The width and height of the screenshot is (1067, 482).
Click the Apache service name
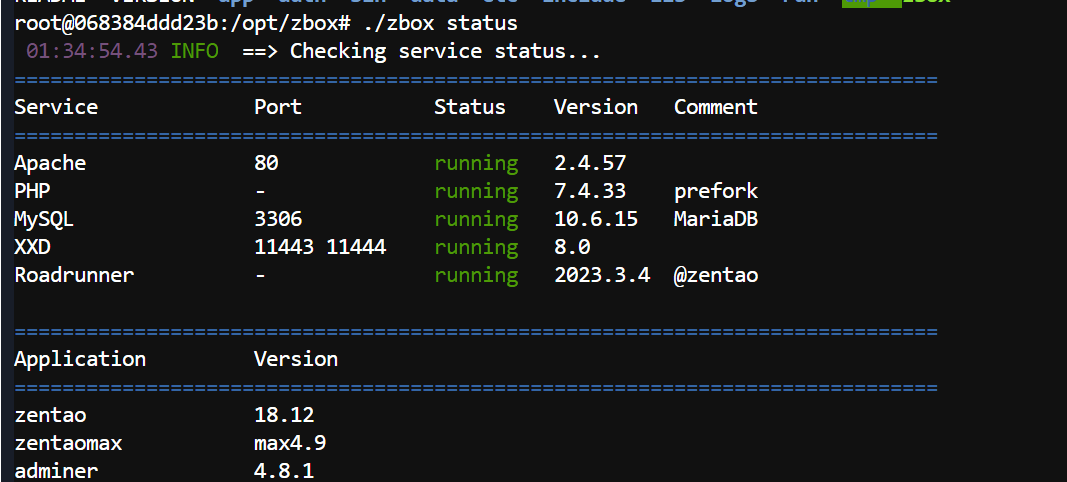50,163
